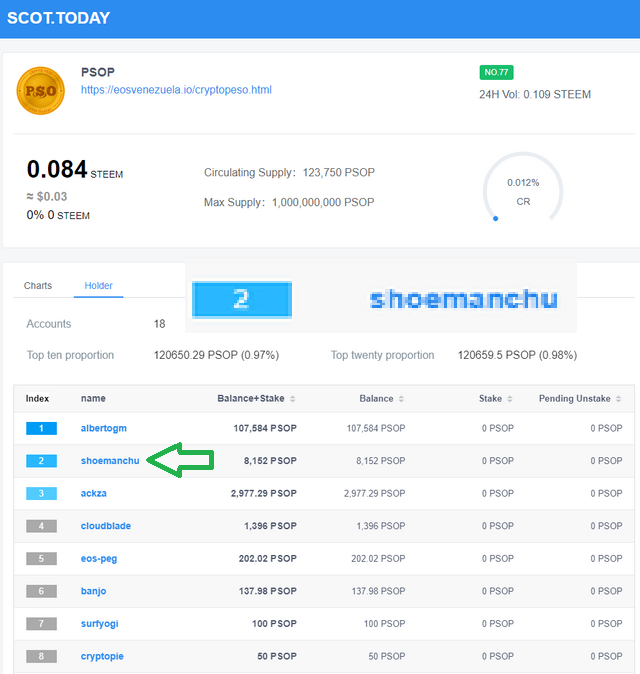Open eos-peg holder profile
Viewport: 640px width, 674px height.
click(x=99, y=559)
